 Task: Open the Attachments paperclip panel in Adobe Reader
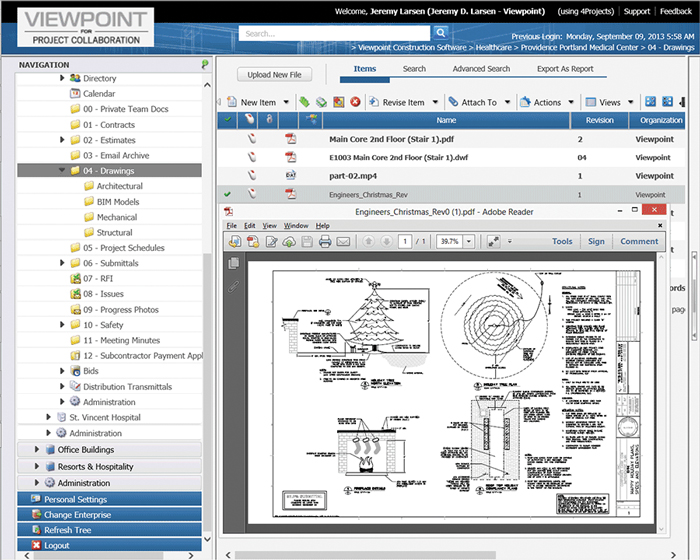[x=233, y=286]
